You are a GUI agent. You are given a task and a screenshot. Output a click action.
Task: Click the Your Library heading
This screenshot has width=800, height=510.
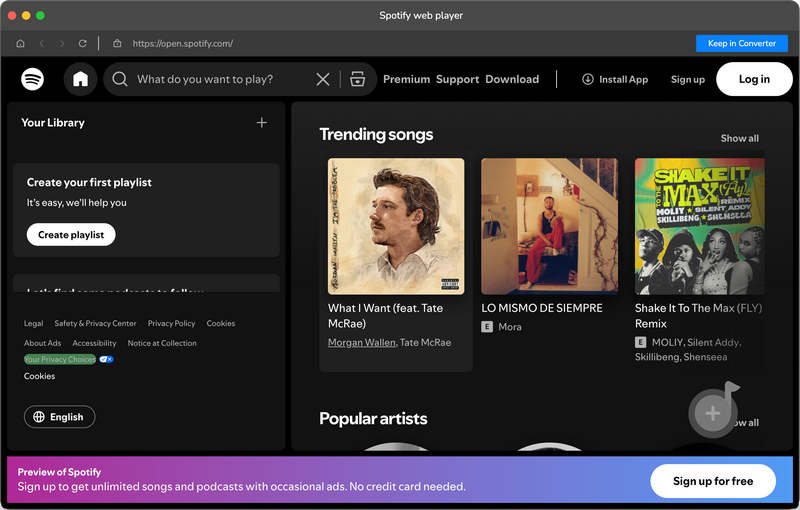53,122
